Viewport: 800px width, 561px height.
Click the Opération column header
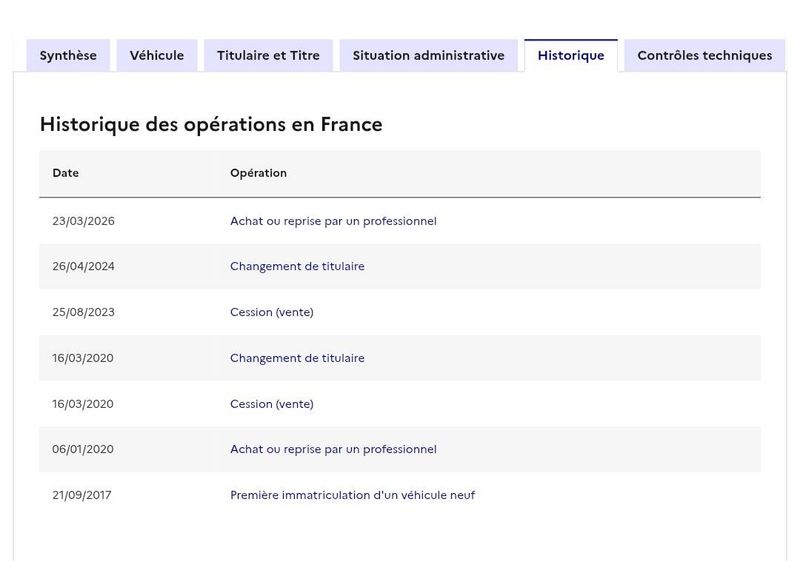pos(258,173)
